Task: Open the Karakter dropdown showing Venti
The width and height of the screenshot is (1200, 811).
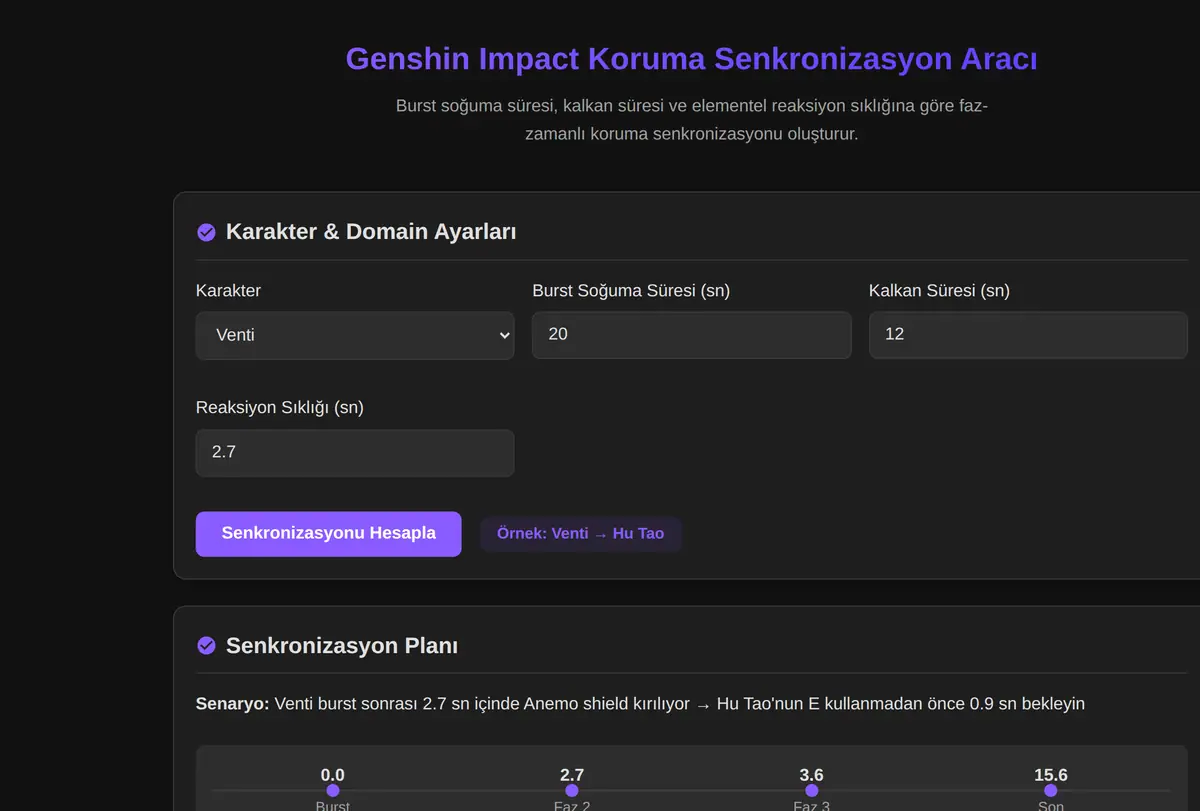Action: coord(355,335)
